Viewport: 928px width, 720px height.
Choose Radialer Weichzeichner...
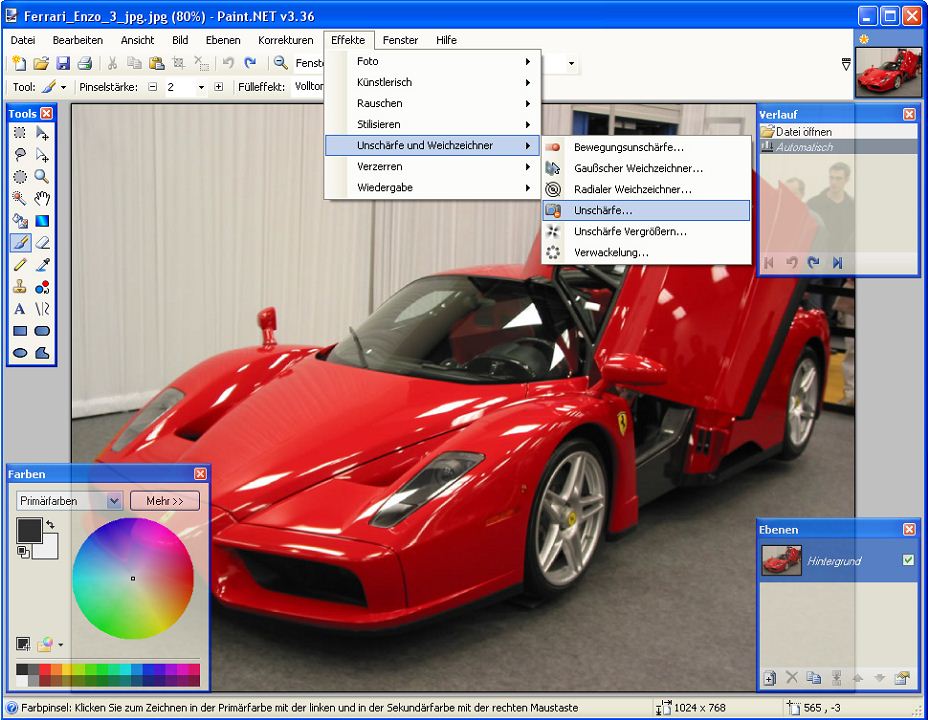pyautogui.click(x=646, y=189)
